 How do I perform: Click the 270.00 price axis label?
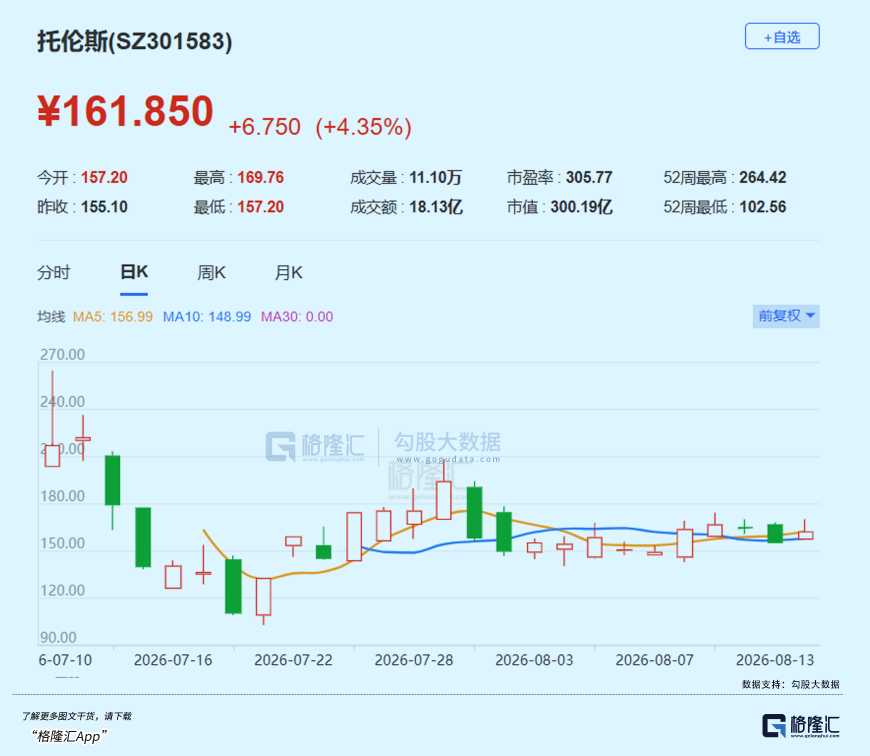tap(62, 354)
